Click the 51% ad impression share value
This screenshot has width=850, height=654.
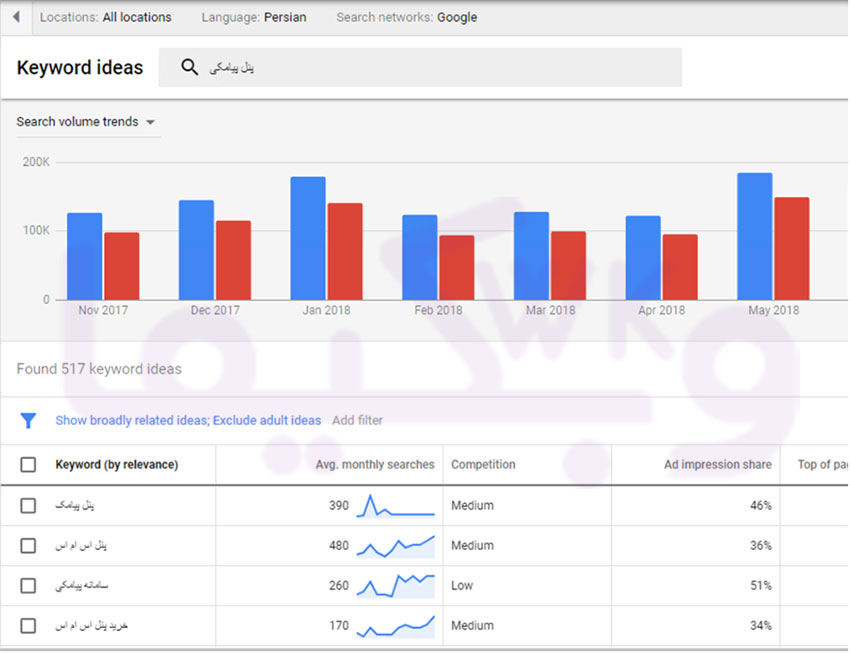pos(761,586)
